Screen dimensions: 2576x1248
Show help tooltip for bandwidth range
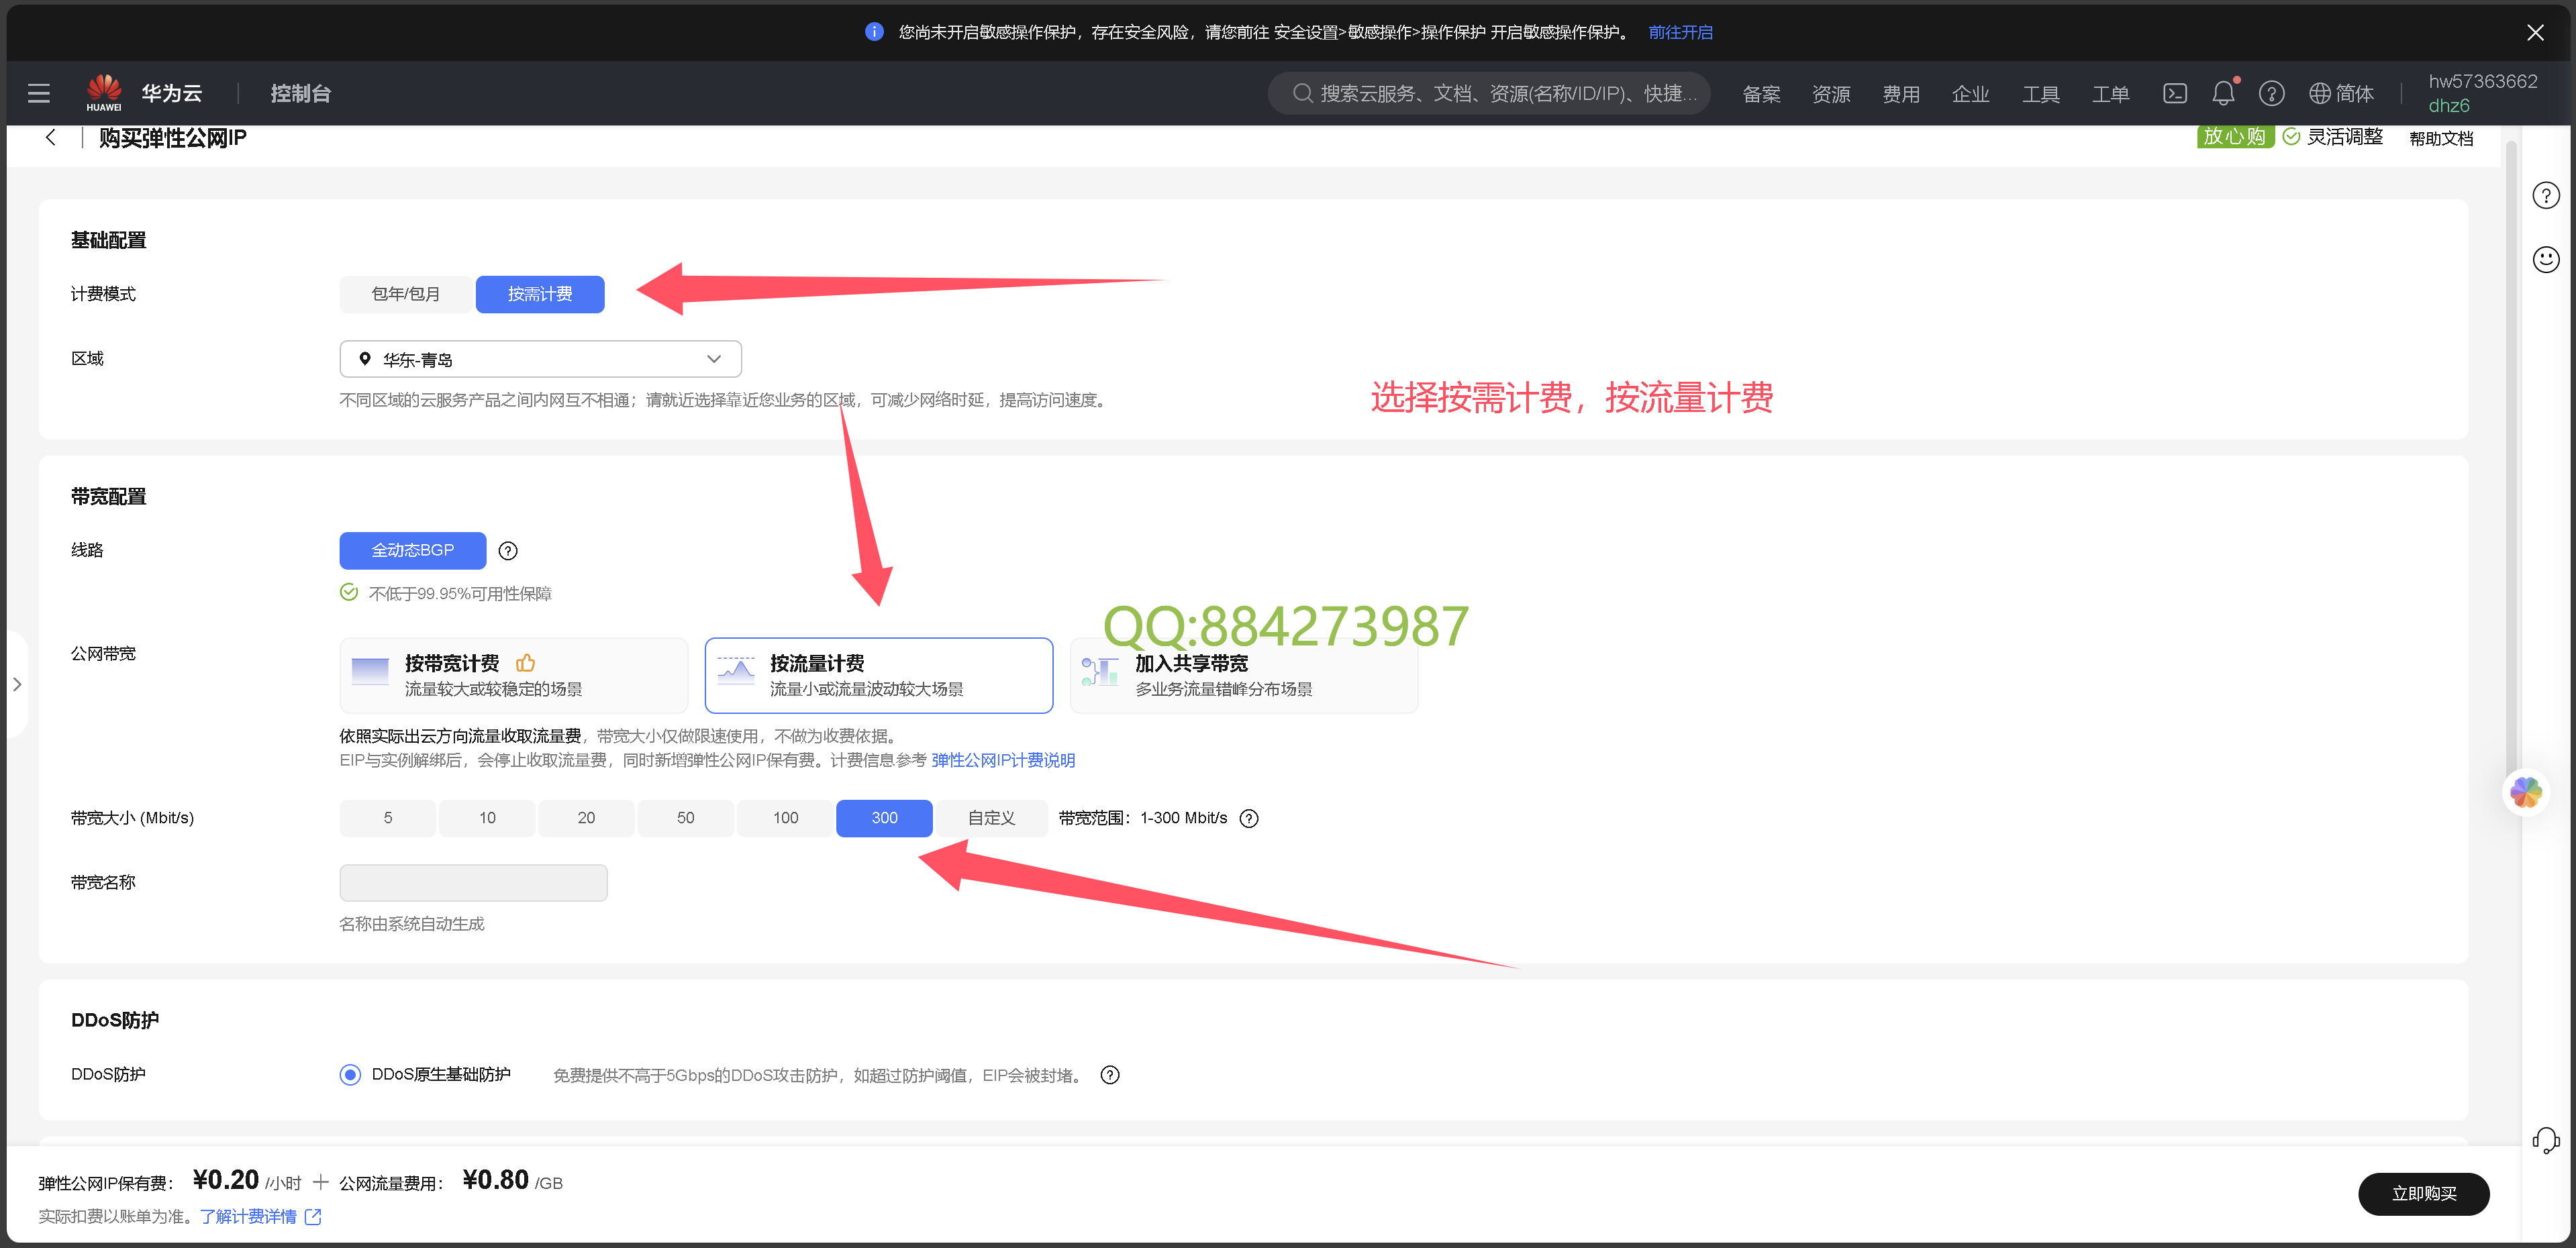point(1249,819)
